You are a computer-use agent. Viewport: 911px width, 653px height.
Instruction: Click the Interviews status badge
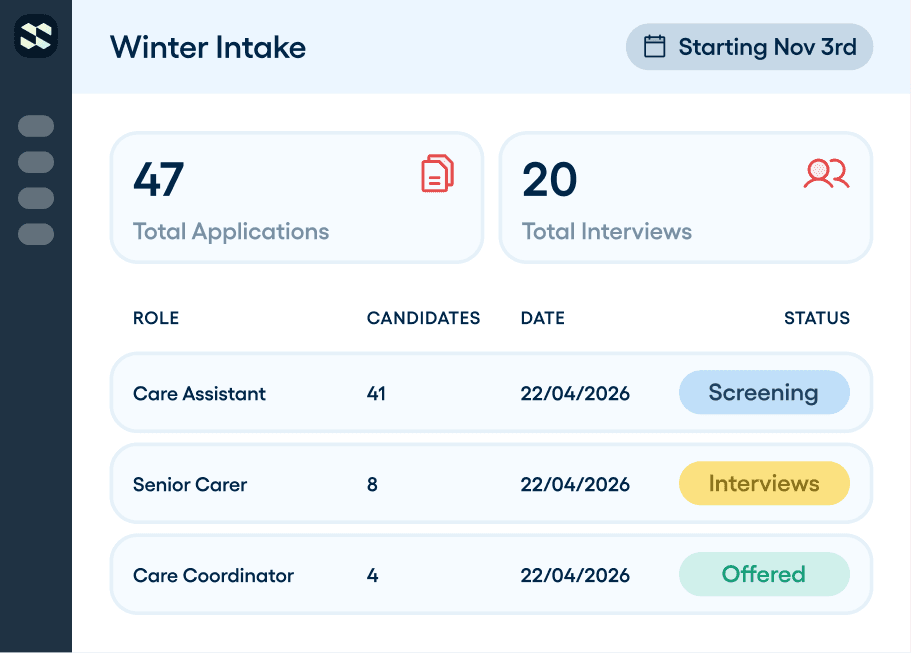coord(764,483)
